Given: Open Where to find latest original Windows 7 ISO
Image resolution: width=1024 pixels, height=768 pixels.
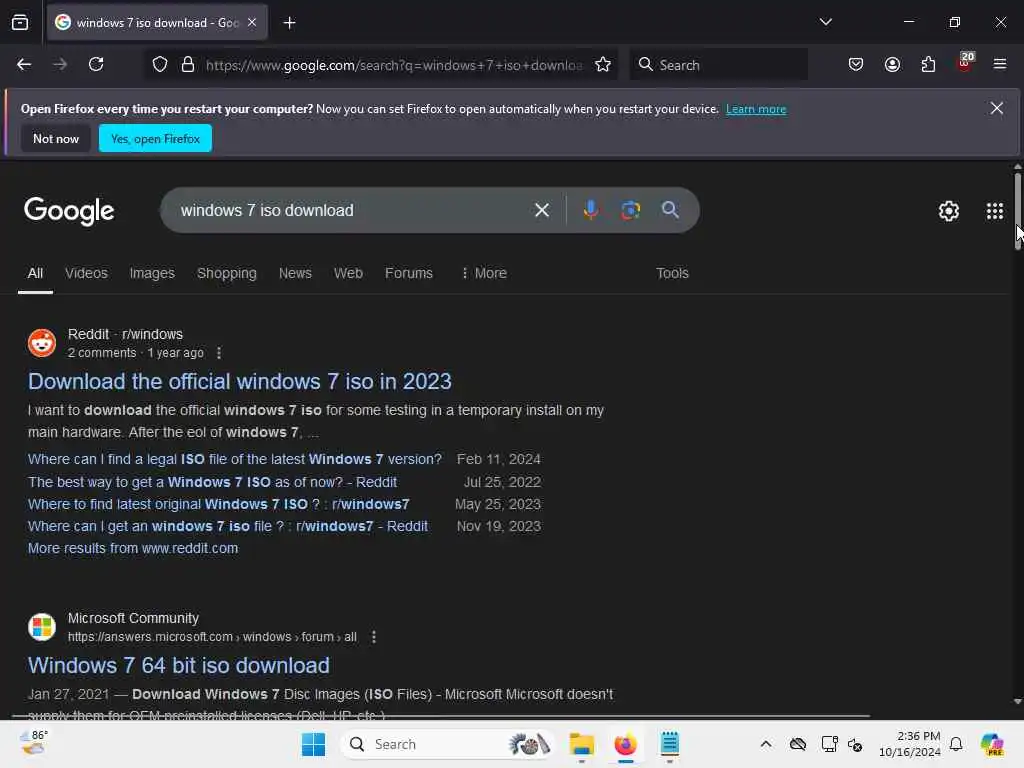Looking at the screenshot, I should (x=218, y=504).
